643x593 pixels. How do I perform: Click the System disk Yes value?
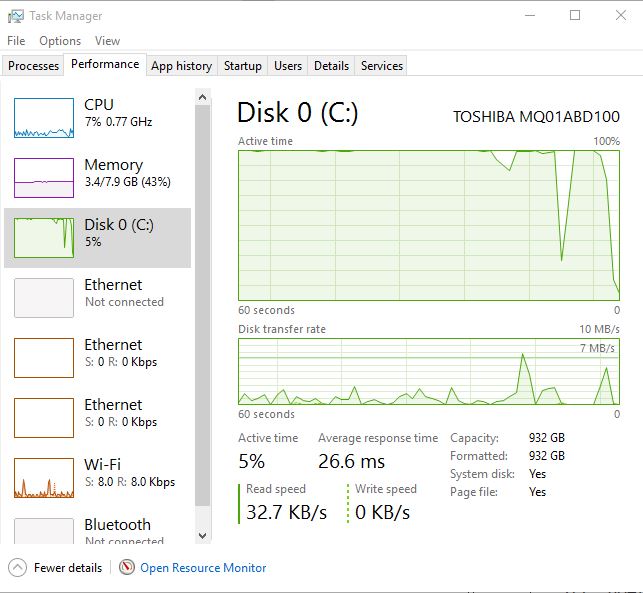pos(537,474)
